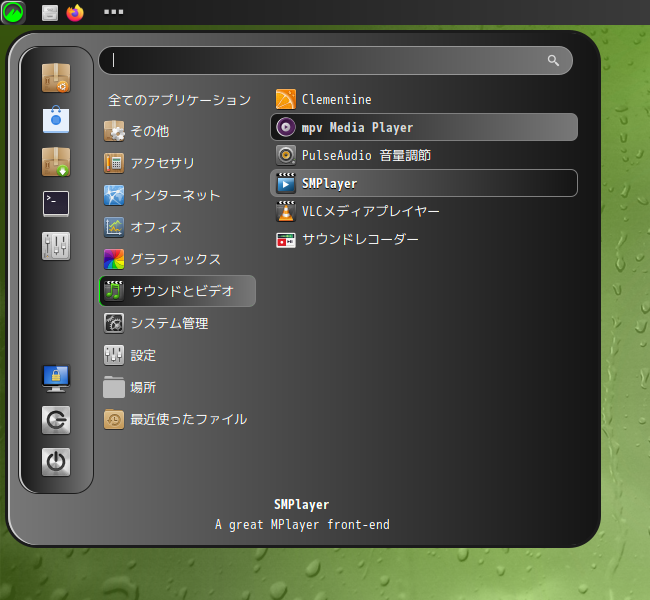Click the その他 category icon
The image size is (650, 600).
coord(114,131)
